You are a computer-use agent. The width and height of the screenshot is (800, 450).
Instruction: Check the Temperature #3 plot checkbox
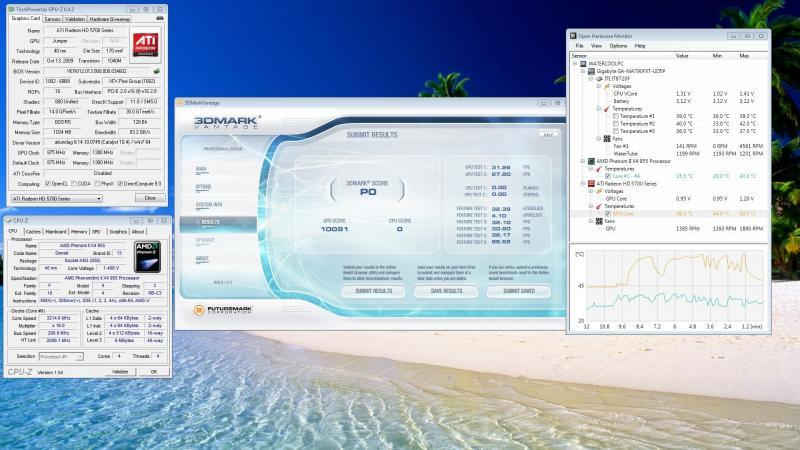616,131
